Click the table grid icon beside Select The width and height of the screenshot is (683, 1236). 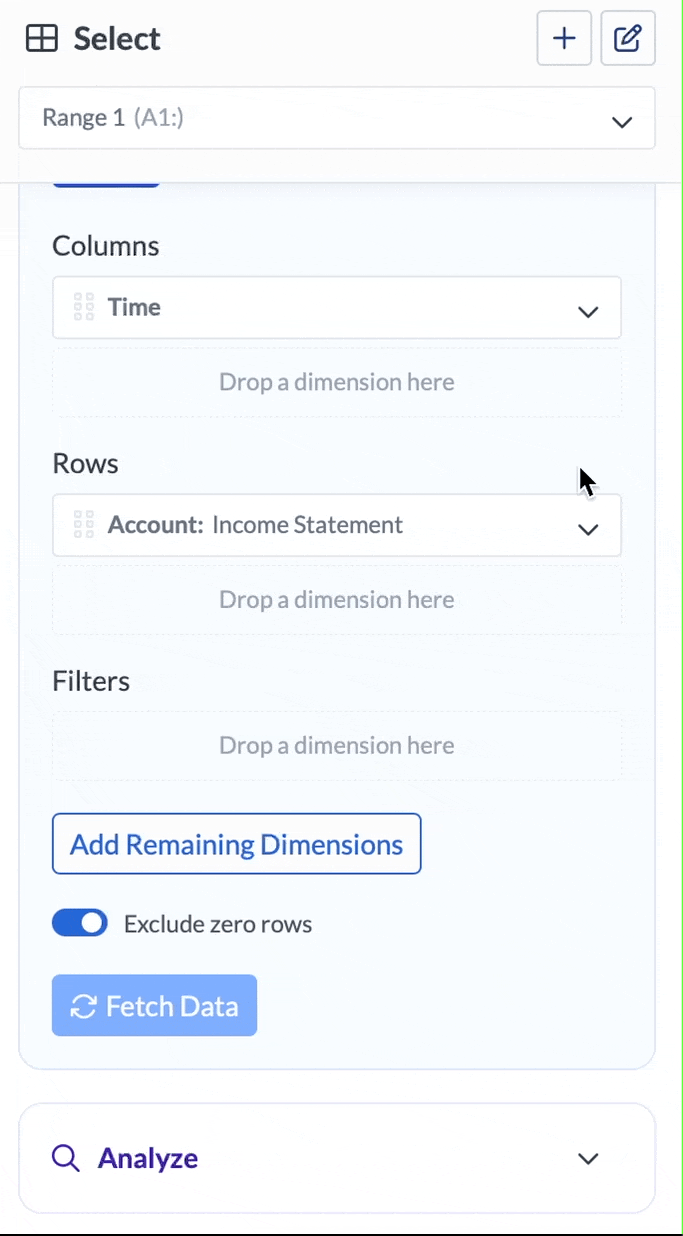click(40, 38)
